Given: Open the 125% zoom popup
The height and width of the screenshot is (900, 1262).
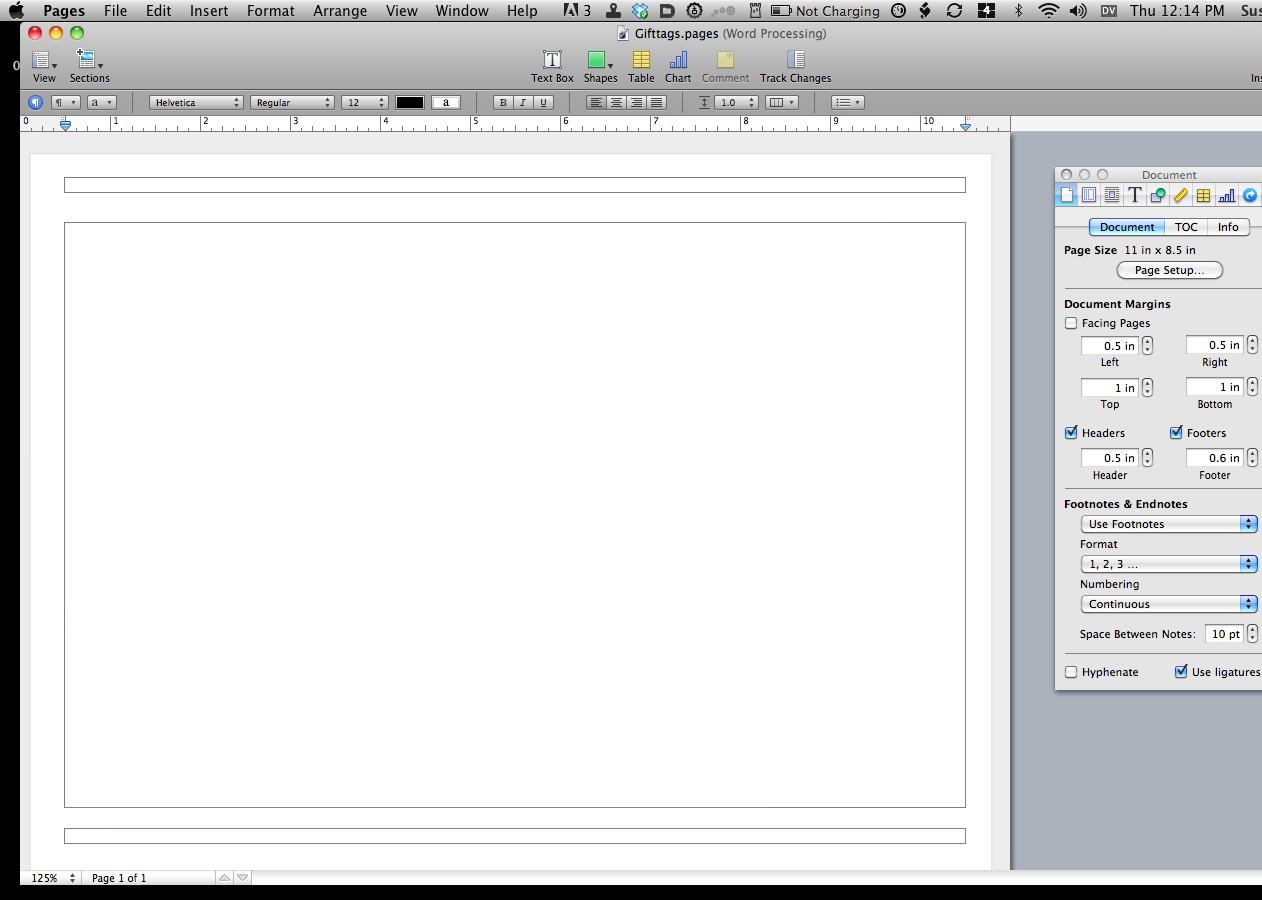Looking at the screenshot, I should click(52, 878).
